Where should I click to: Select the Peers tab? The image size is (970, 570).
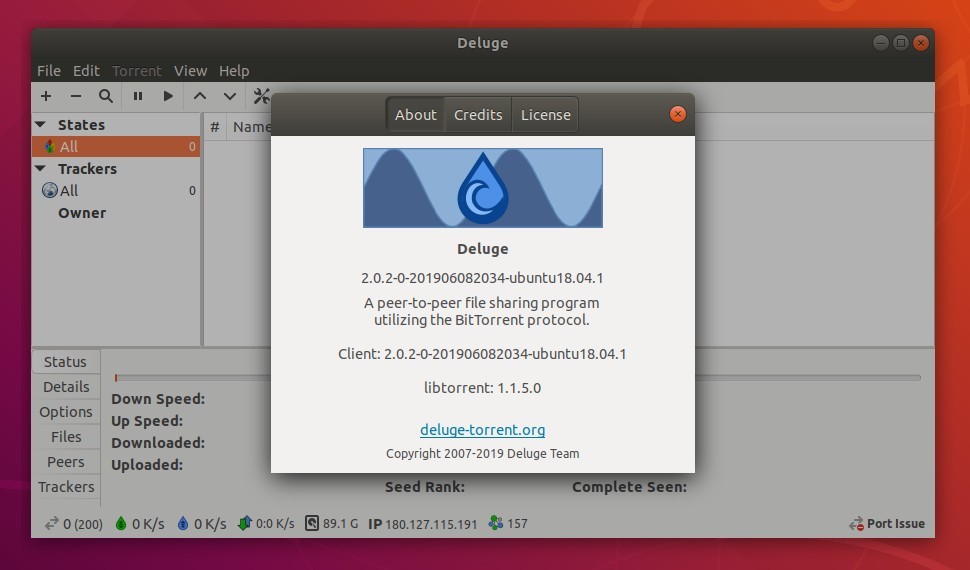(x=66, y=462)
